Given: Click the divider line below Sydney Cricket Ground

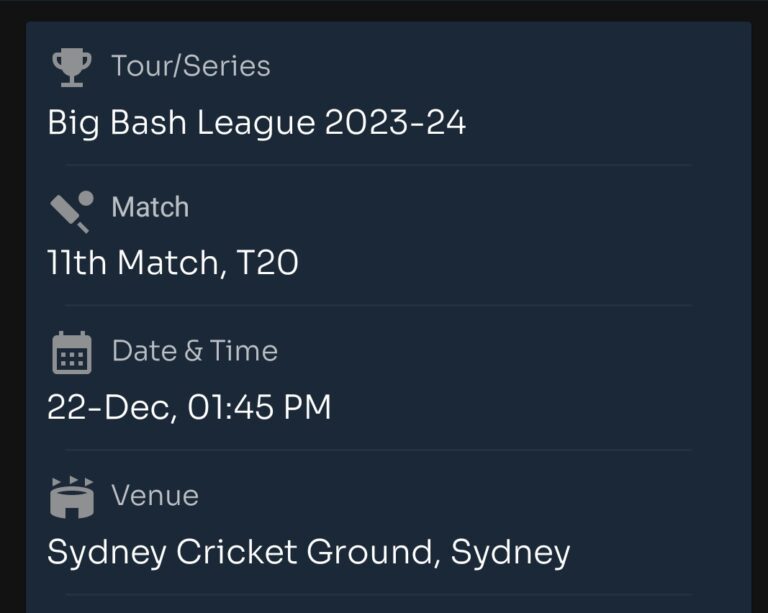Looking at the screenshot, I should pyautogui.click(x=378, y=594).
